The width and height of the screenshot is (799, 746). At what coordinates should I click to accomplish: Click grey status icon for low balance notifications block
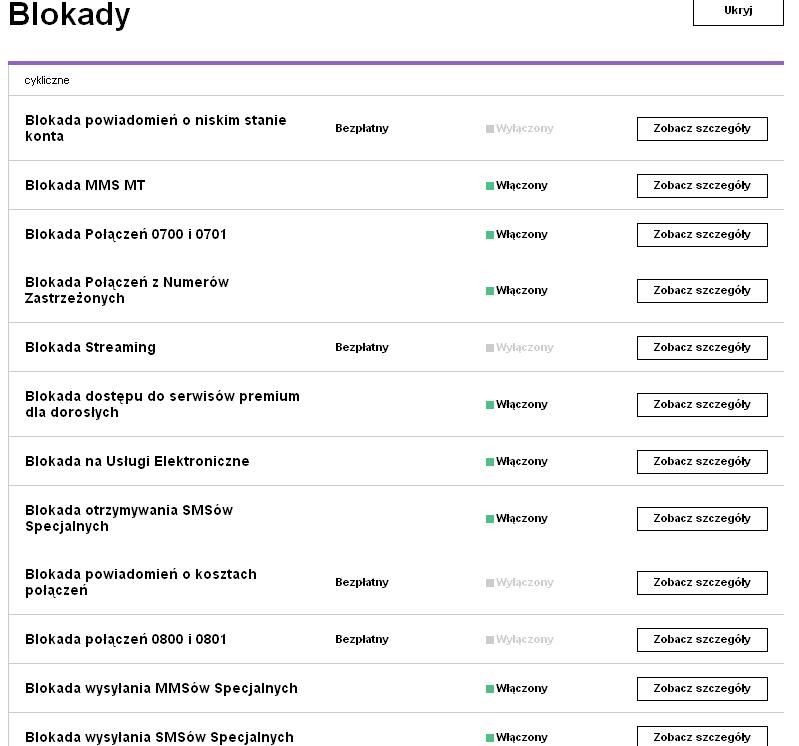(x=490, y=129)
